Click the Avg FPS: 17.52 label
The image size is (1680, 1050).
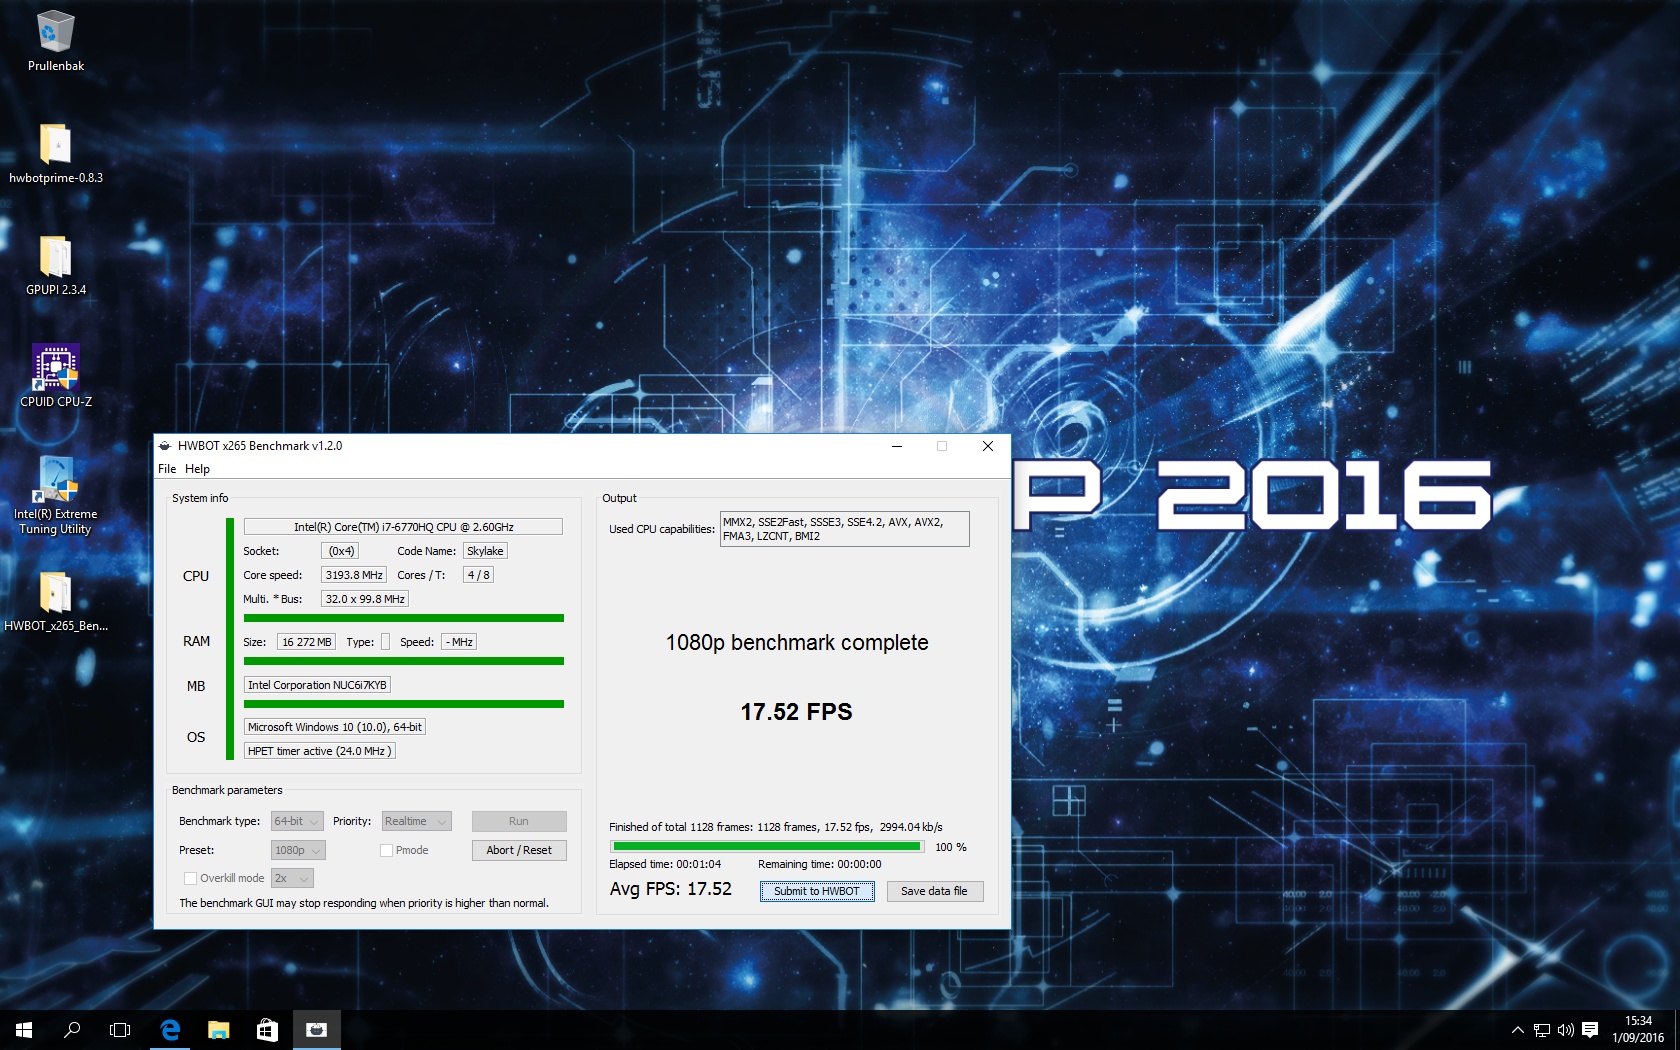tap(670, 889)
